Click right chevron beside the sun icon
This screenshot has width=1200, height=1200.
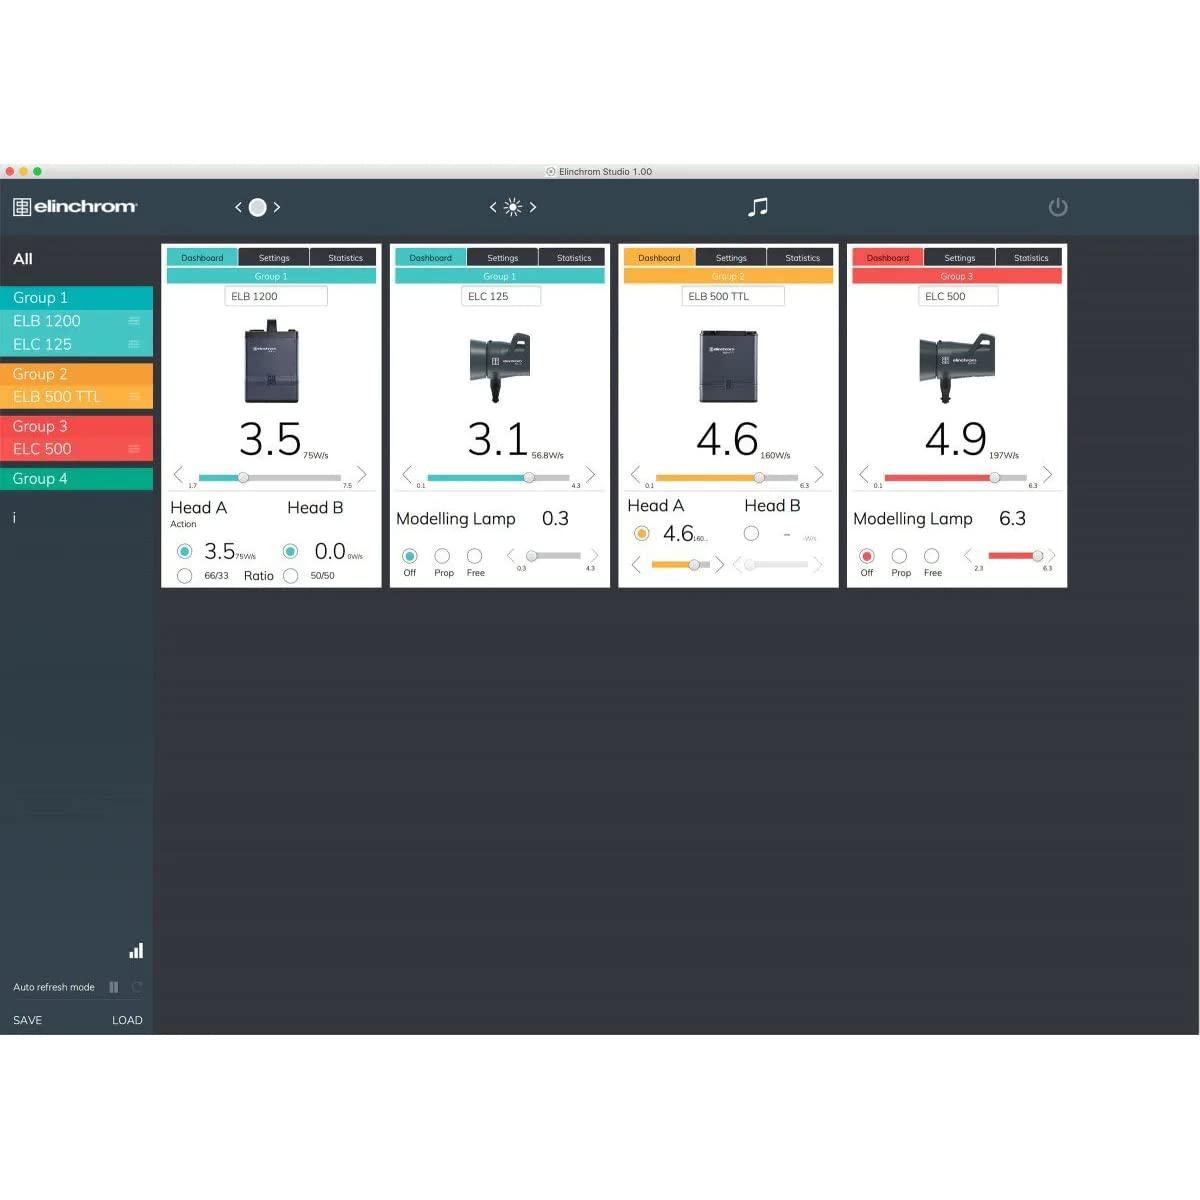click(533, 207)
